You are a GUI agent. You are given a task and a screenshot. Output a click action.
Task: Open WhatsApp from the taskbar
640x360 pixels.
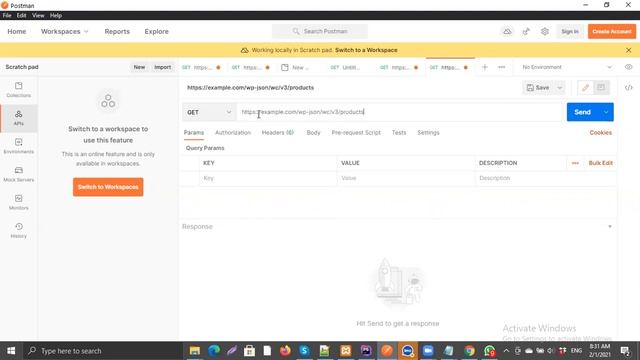coord(489,351)
